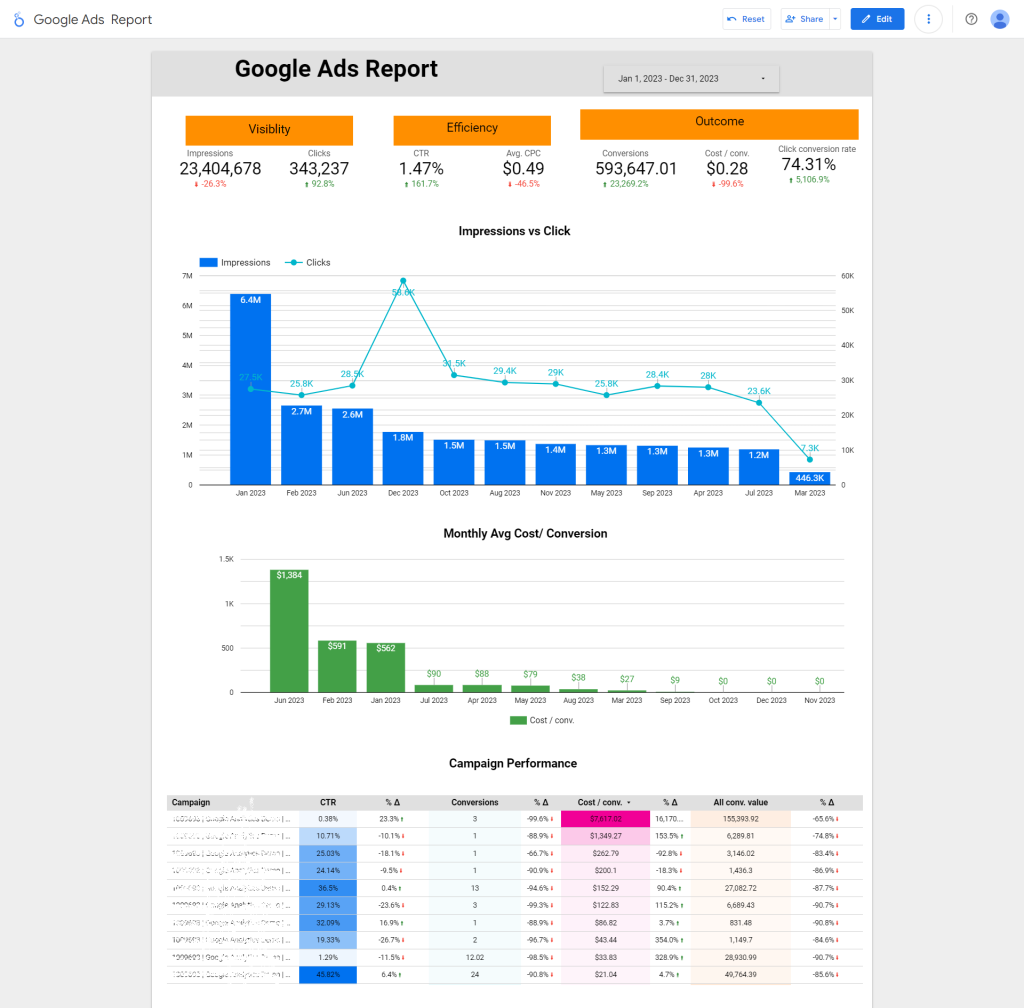Click the CTR cell showing 36.5%
The height and width of the screenshot is (1008, 1024).
(x=328, y=888)
